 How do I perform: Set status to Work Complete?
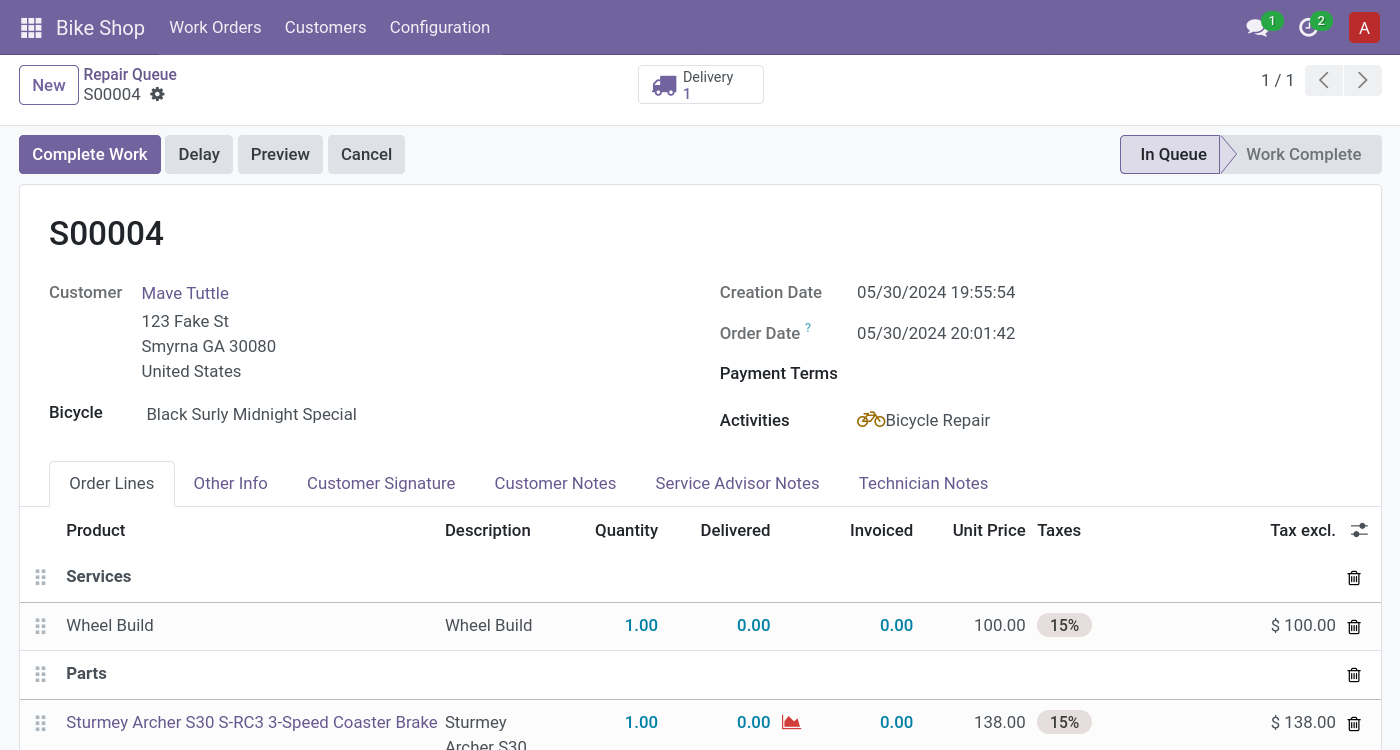coord(1302,155)
